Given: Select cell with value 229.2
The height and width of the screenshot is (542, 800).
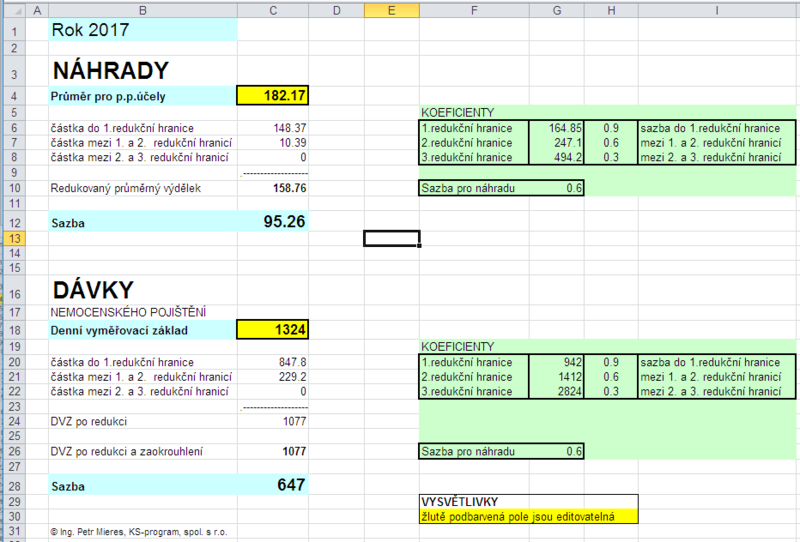Looking at the screenshot, I should click(273, 377).
